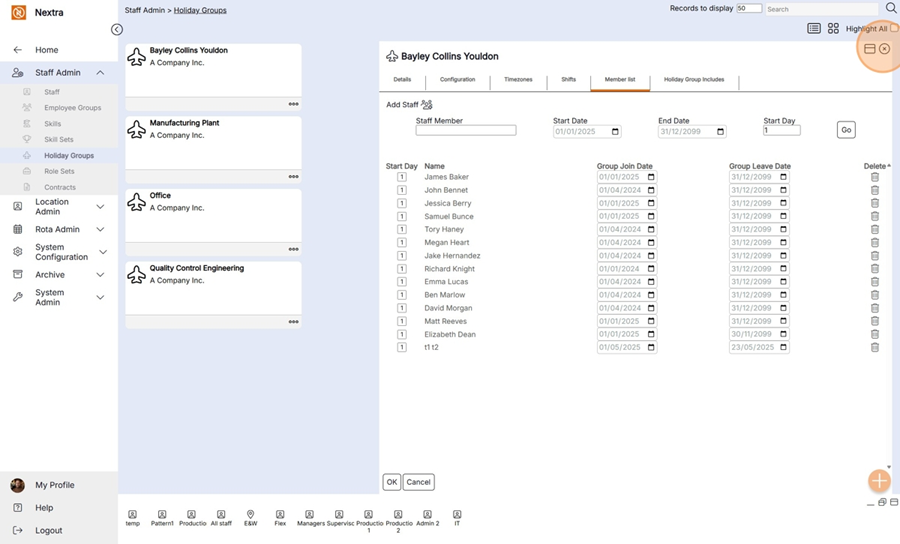Open My Profile
Viewport: 900px width, 544px height.
click(x=55, y=485)
